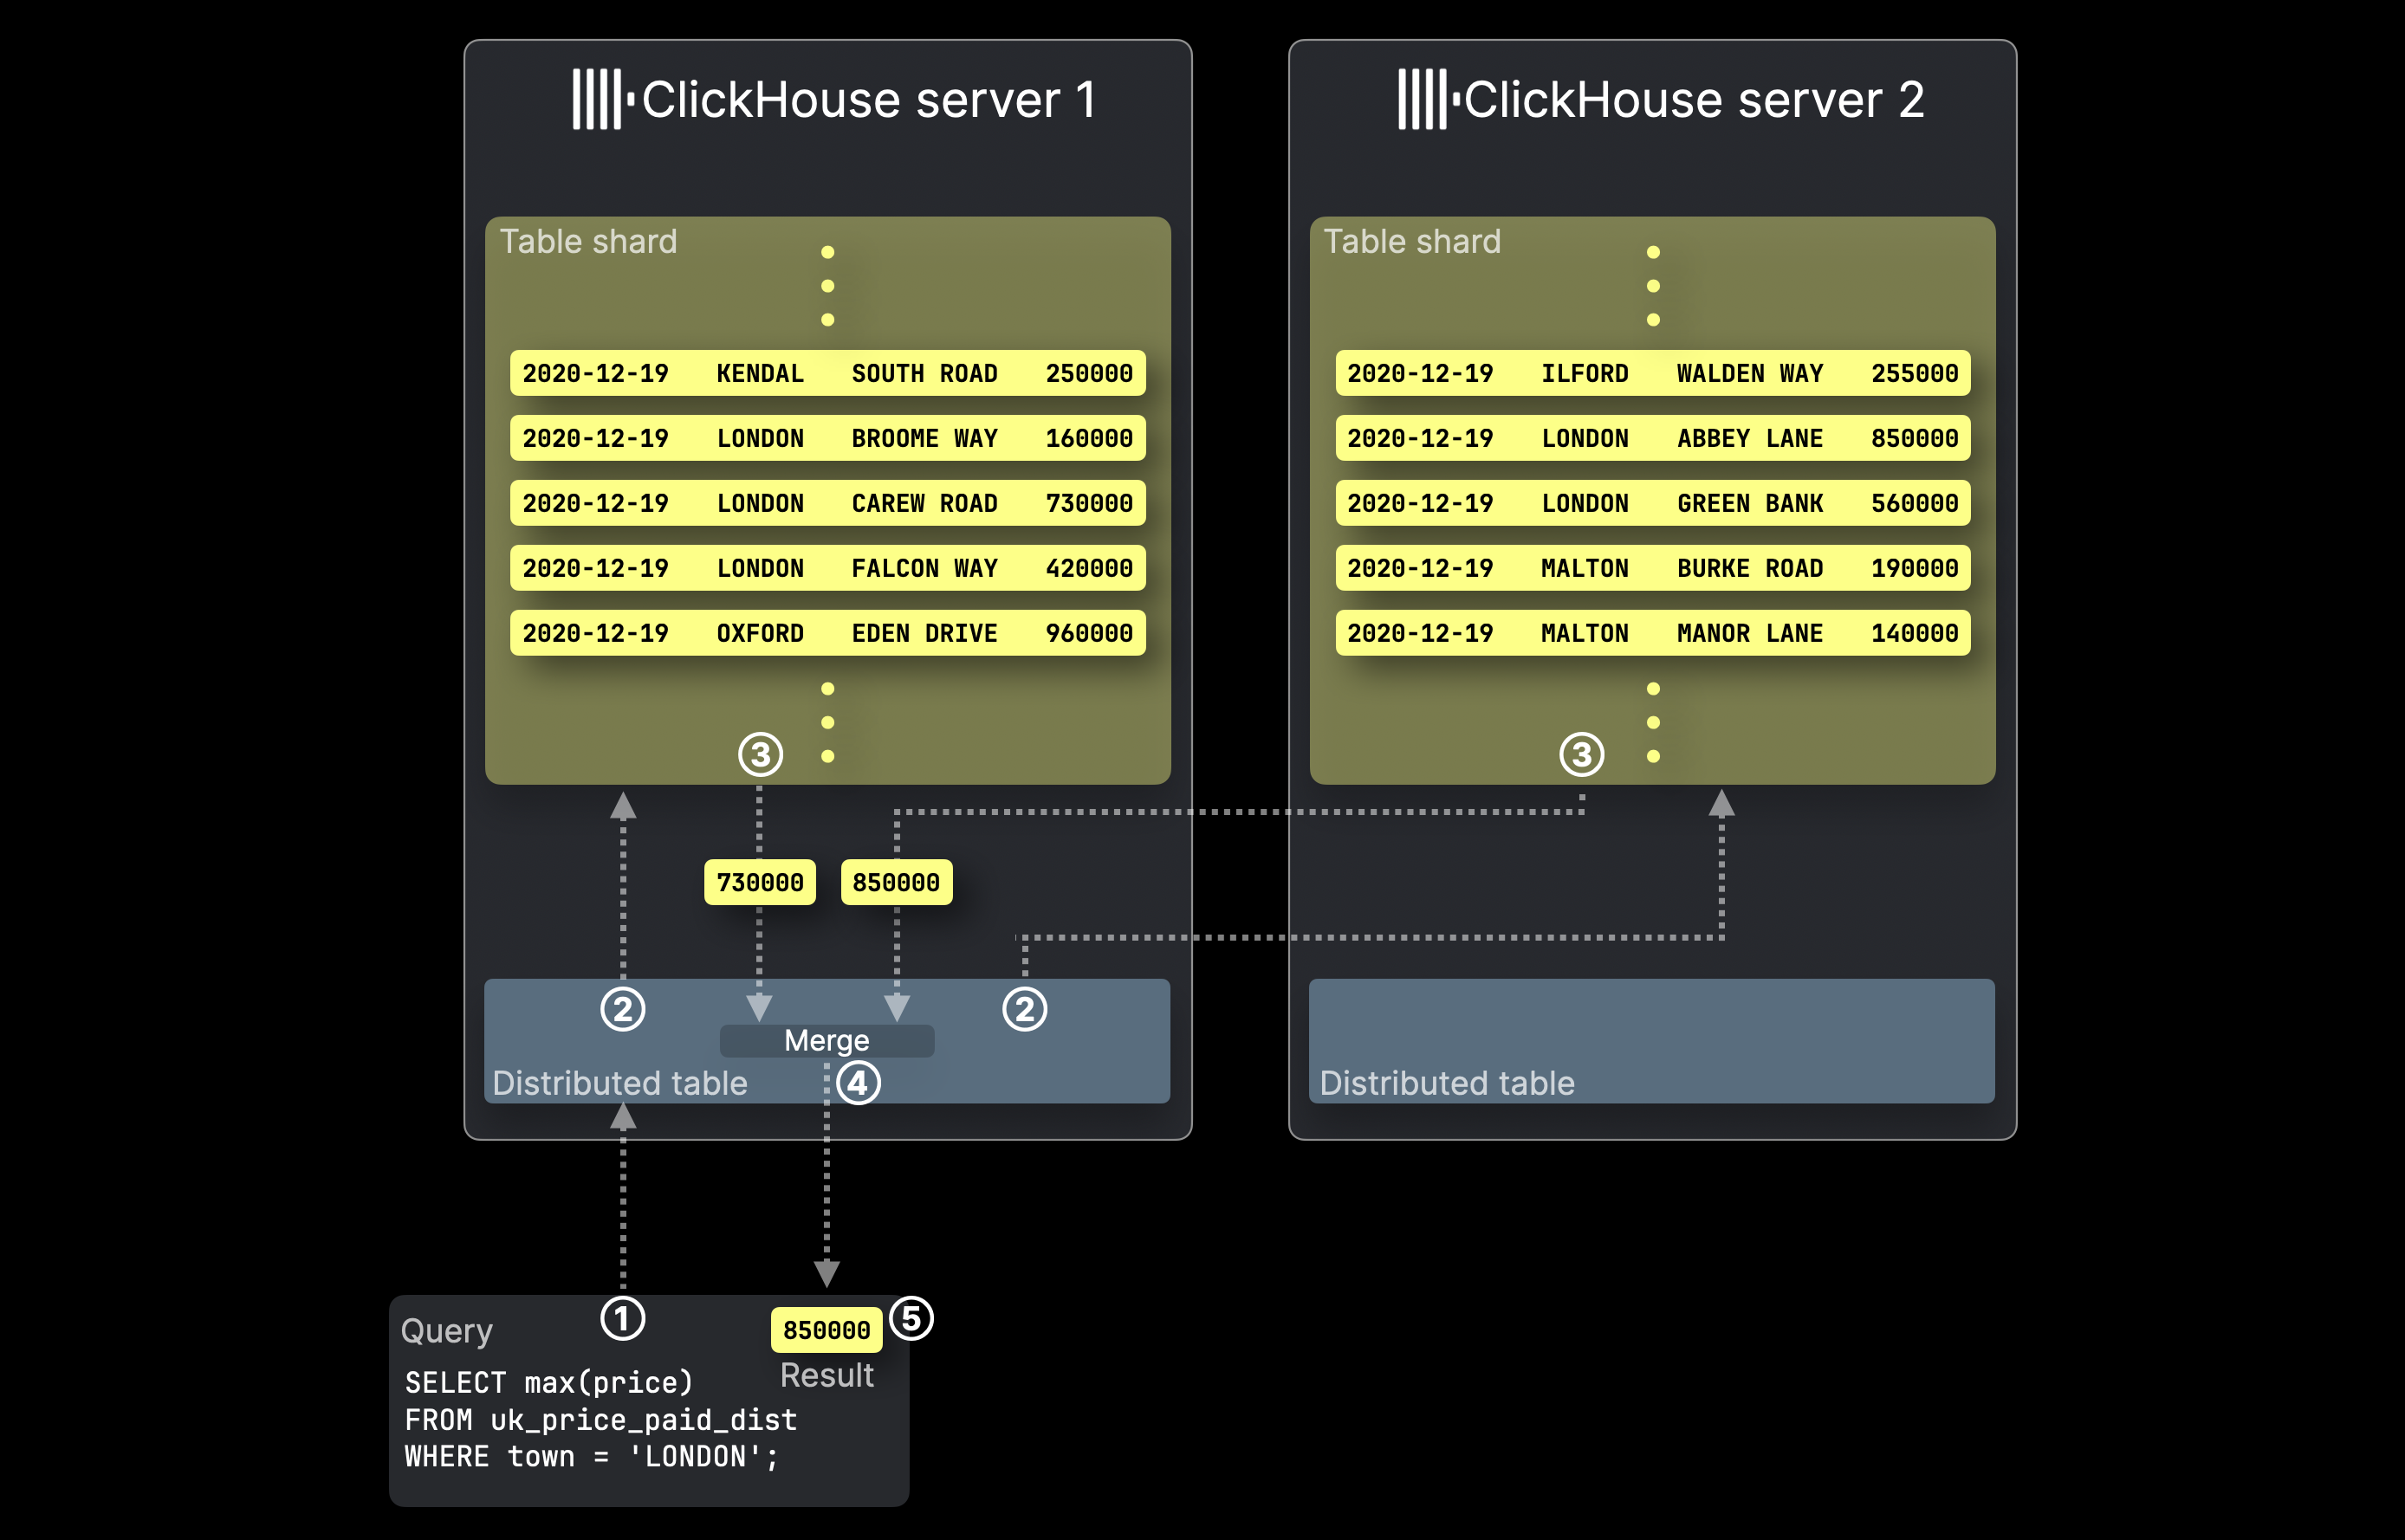Click step 4 circle under Merge
Image resolution: width=2405 pixels, height=1540 pixels.
click(x=858, y=1083)
